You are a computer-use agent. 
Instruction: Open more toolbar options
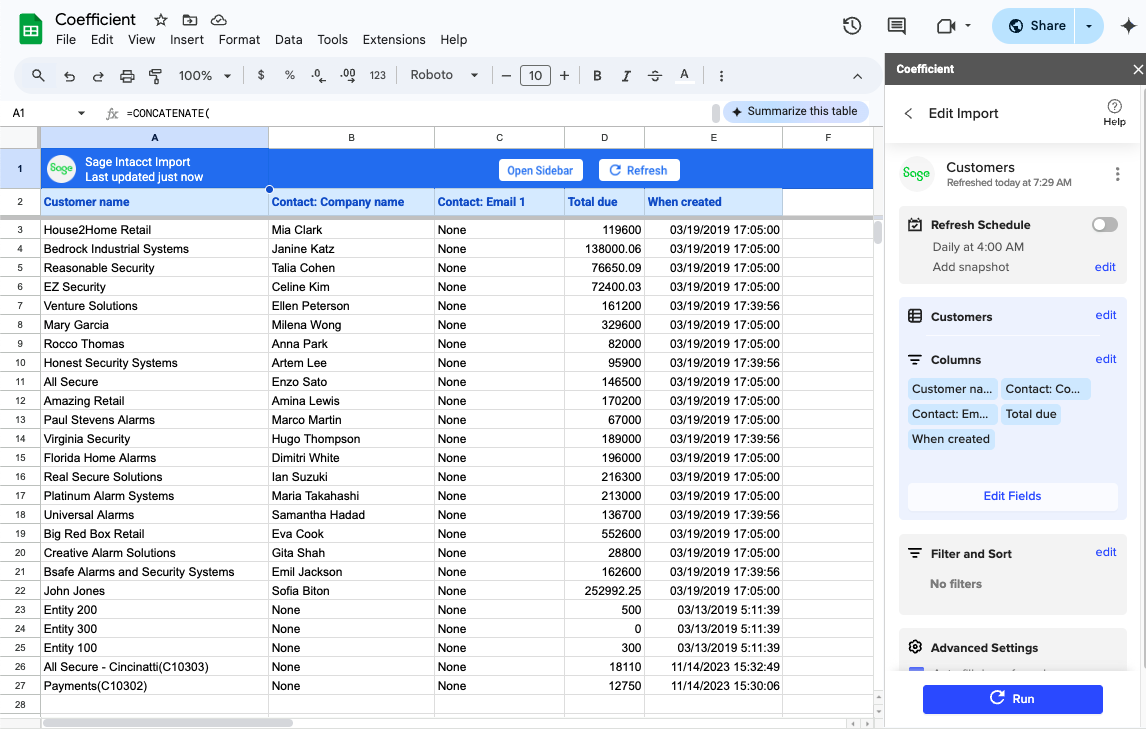(721, 76)
